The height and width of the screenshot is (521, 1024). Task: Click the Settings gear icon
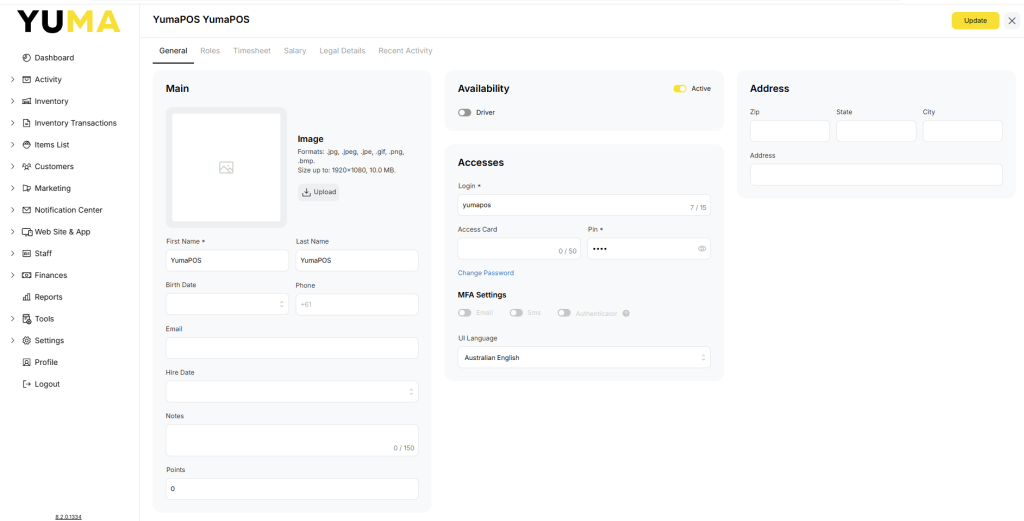pos(27,340)
